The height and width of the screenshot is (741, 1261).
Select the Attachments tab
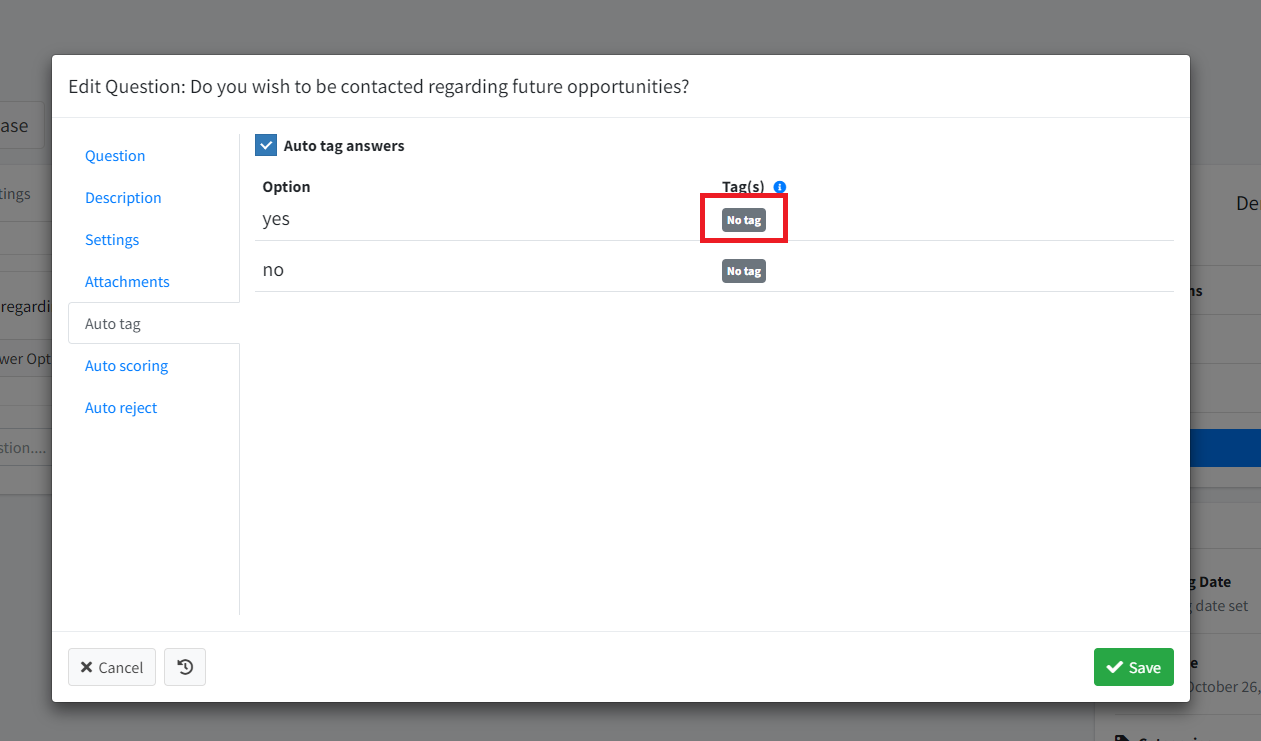[x=127, y=282]
